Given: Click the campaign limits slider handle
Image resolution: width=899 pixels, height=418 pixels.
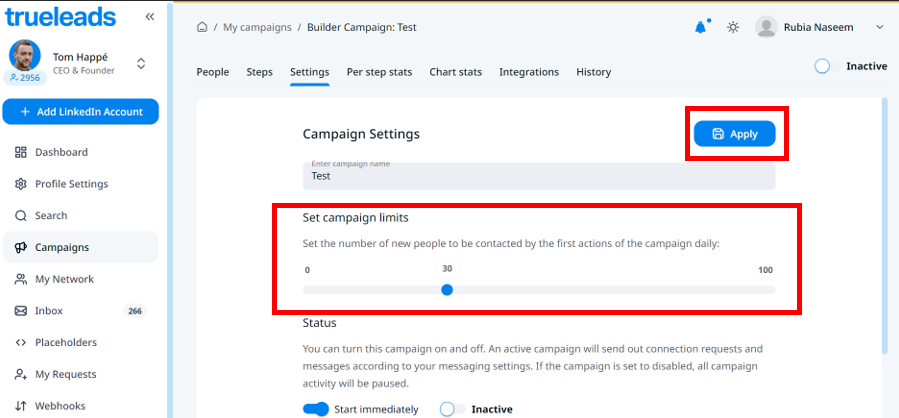Looking at the screenshot, I should point(447,290).
